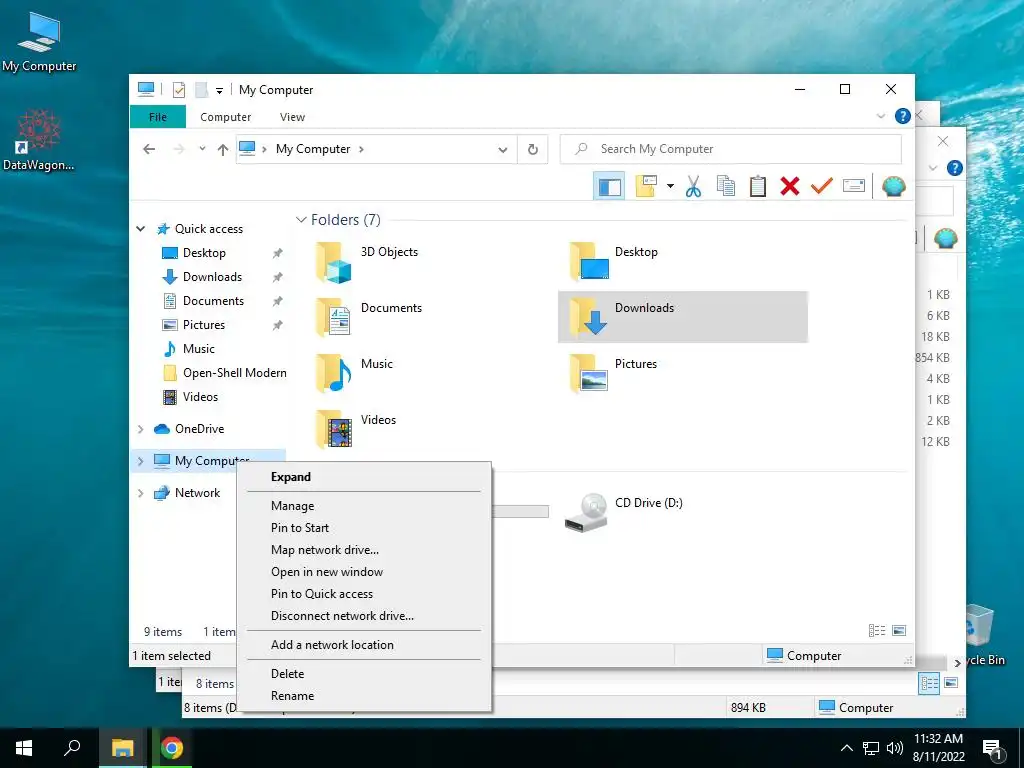The image size is (1024, 768).
Task: Select Videos in Quick access
Action: [200, 397]
